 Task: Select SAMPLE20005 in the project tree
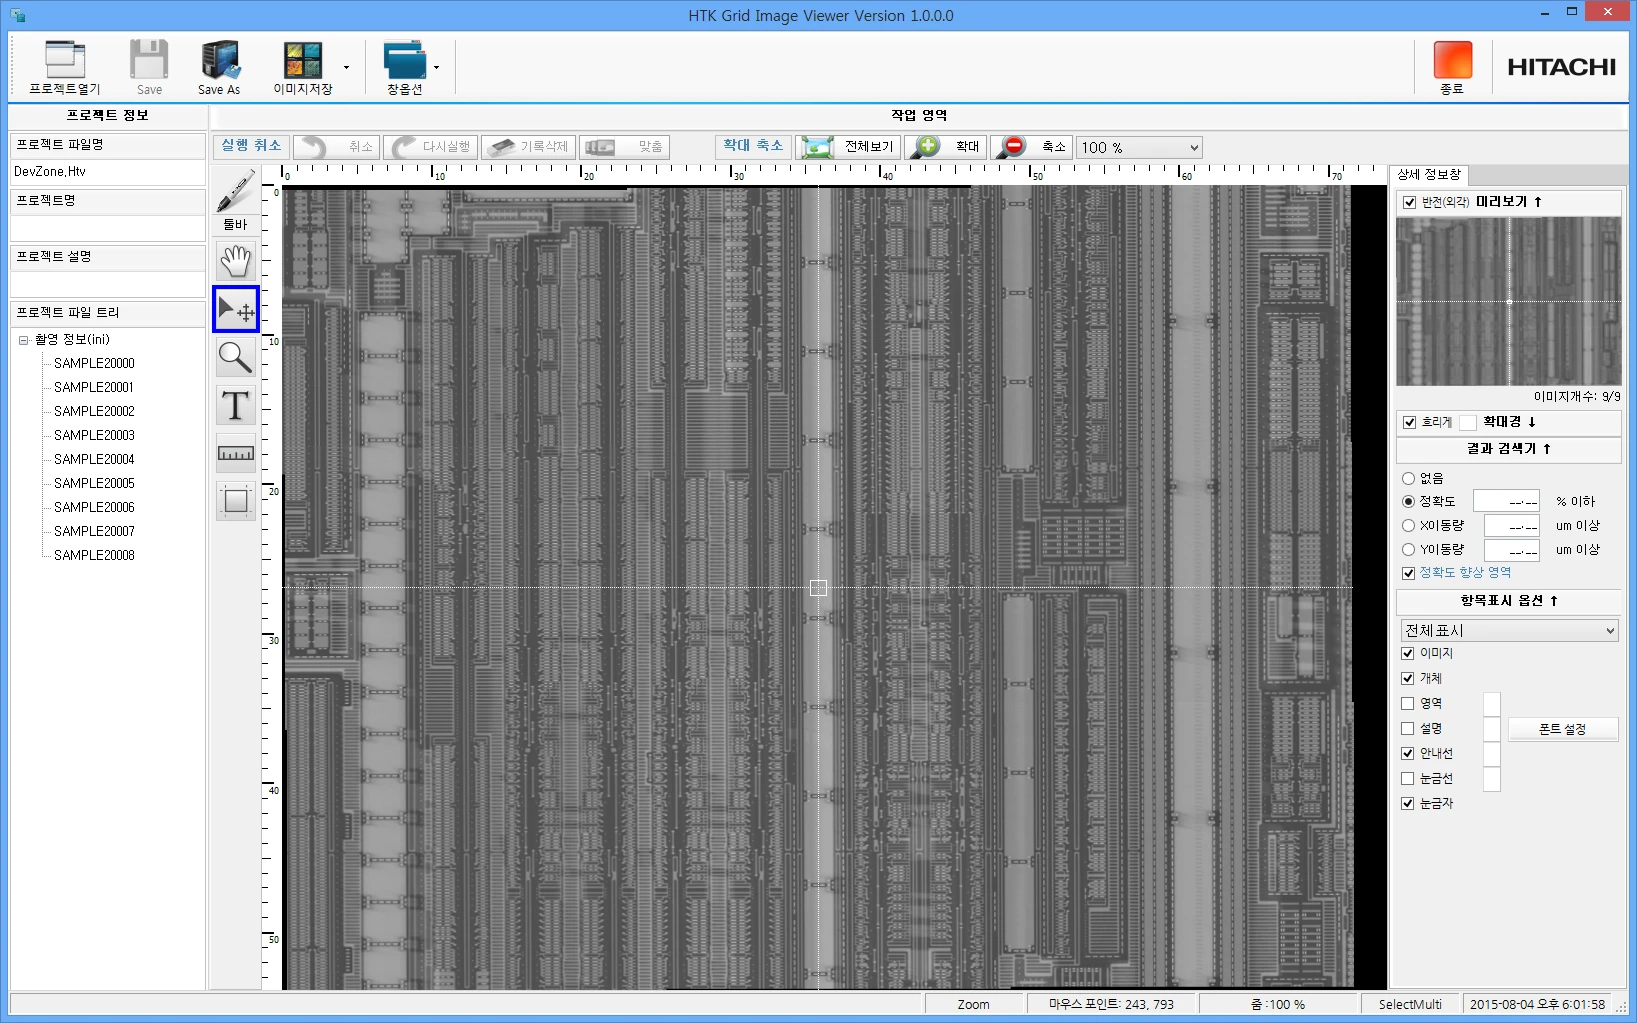94,483
